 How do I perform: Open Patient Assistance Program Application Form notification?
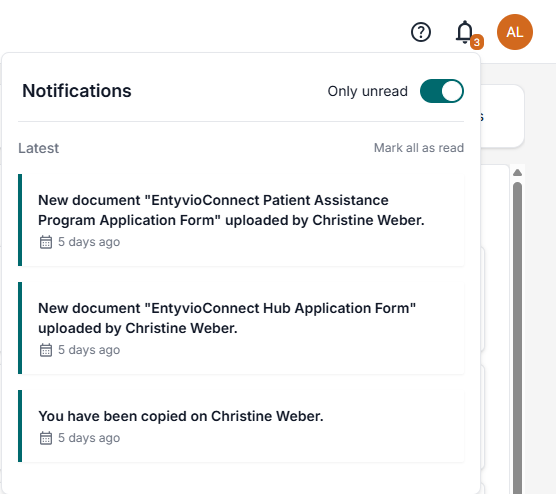click(x=241, y=220)
